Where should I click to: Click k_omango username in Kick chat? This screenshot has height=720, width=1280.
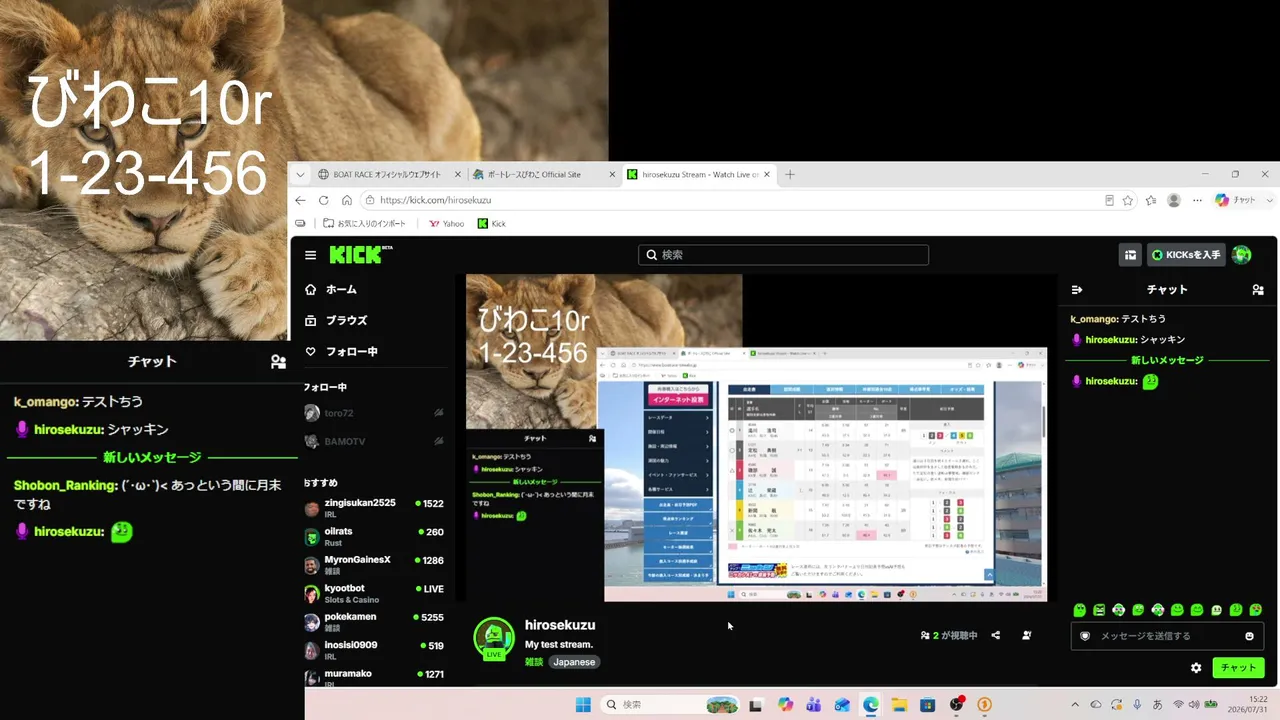pyautogui.click(x=1094, y=319)
